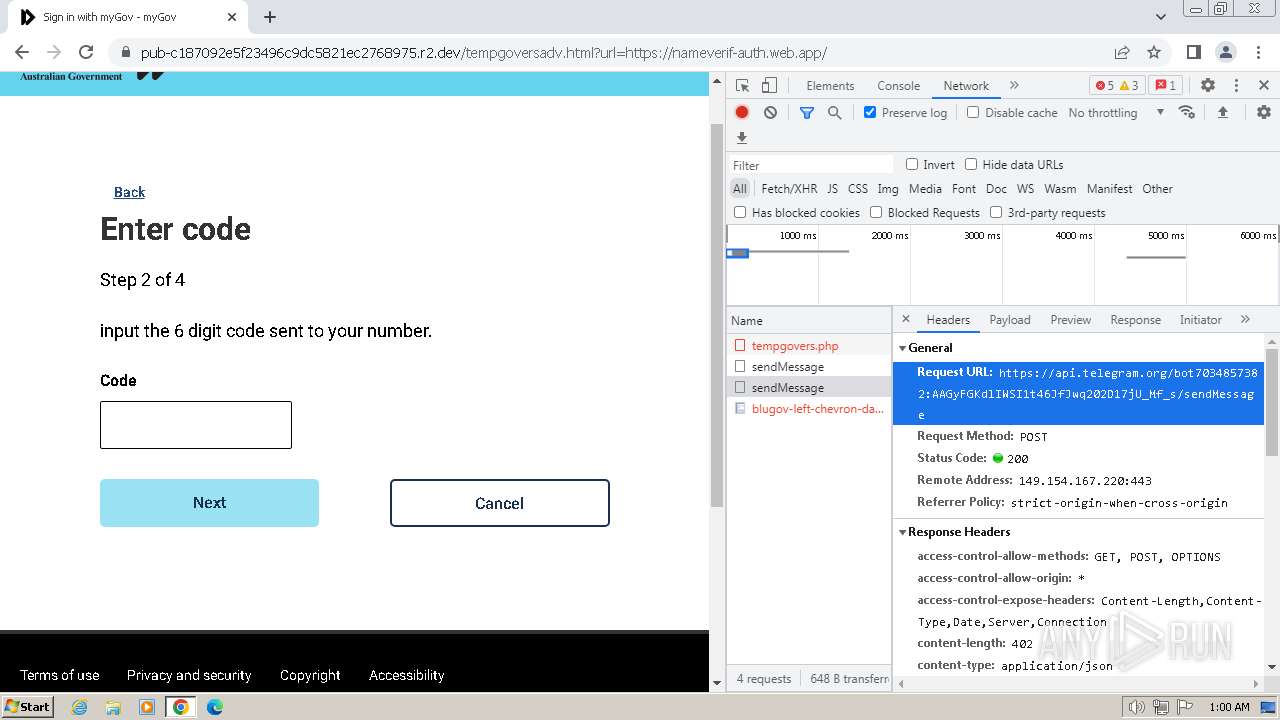Switch to Console panel
The height and width of the screenshot is (720, 1280).
click(898, 86)
